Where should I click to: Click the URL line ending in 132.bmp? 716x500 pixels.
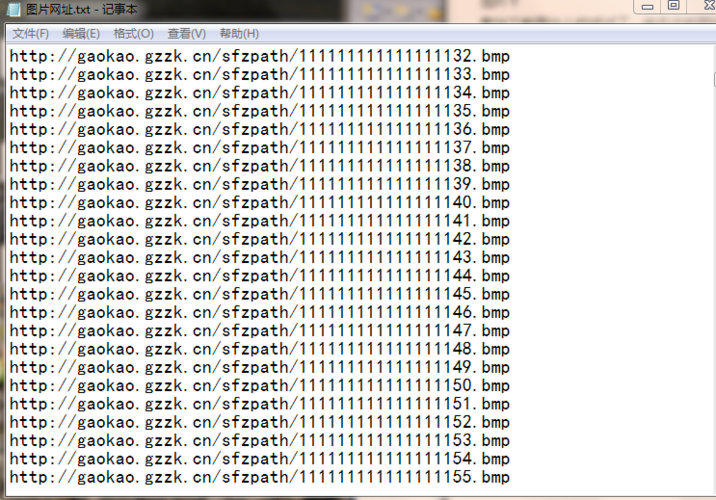coord(259,56)
